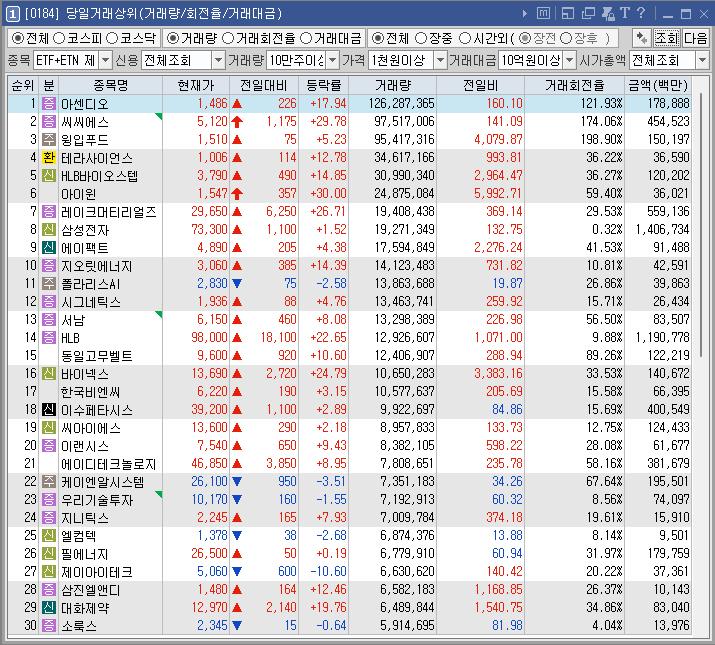Click the 증 badge on the 씨씨에스 row
The width and height of the screenshot is (715, 645).
(49, 121)
